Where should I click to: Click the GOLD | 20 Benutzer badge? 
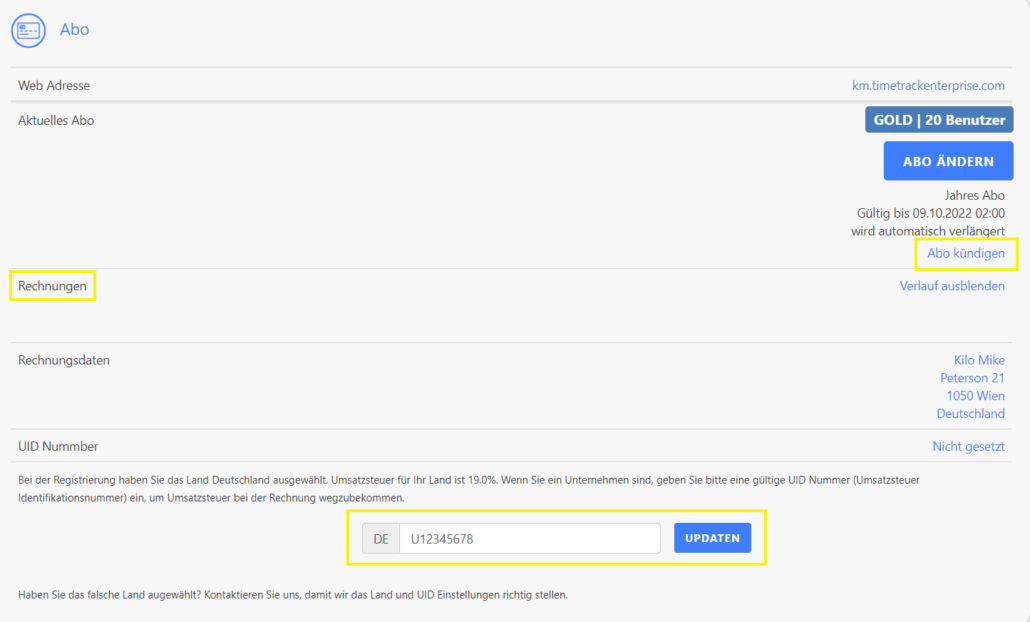(939, 120)
